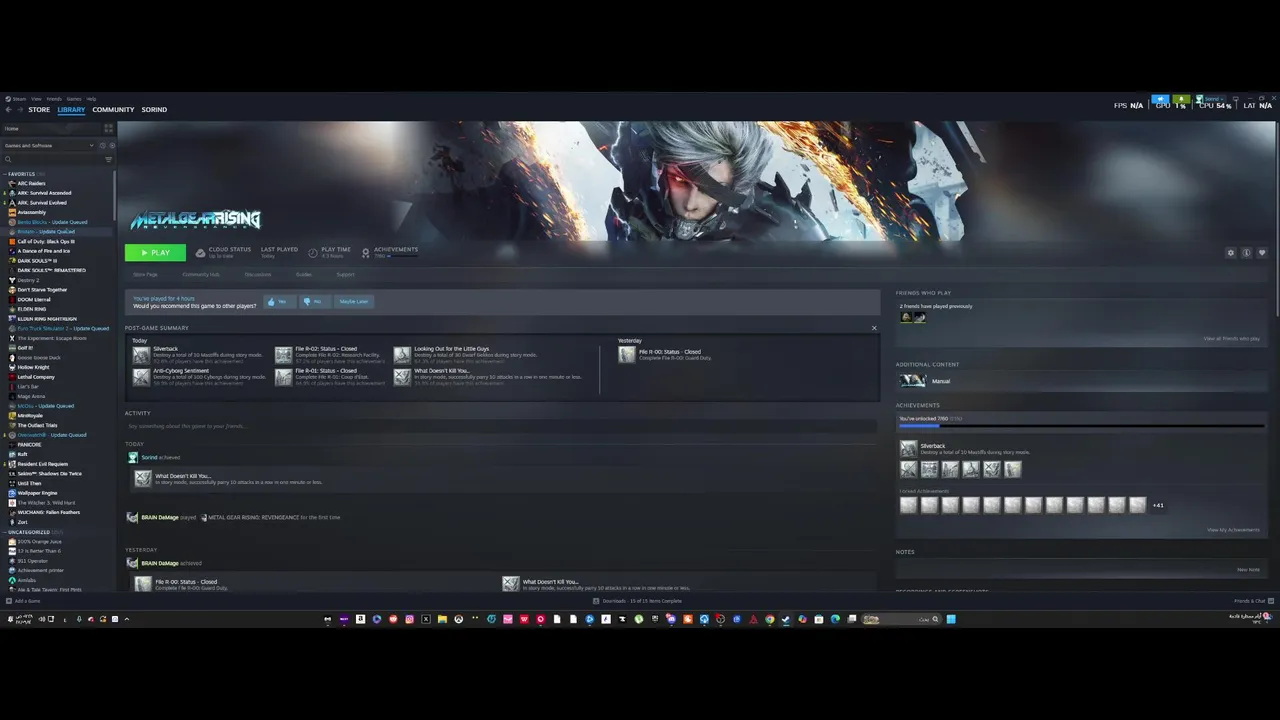Image resolution: width=1280 pixels, height=720 pixels.
Task: Select Wallpaper Engine in library list
Action: click(37, 493)
